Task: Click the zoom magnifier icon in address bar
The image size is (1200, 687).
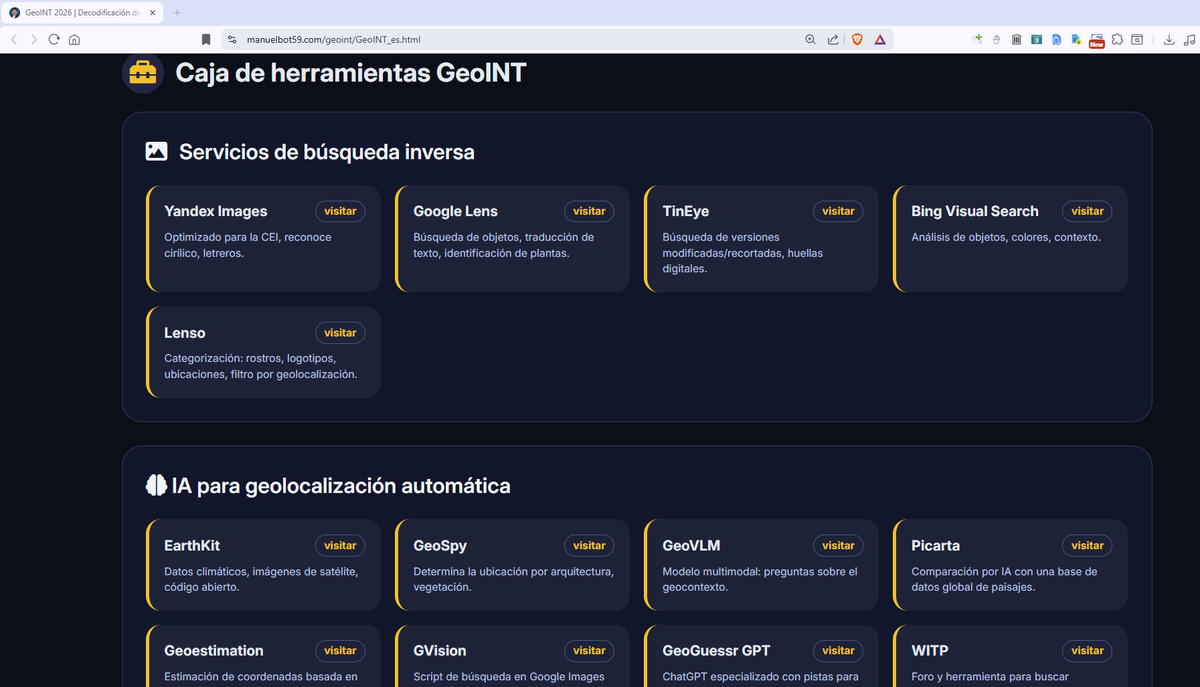Action: 810,40
